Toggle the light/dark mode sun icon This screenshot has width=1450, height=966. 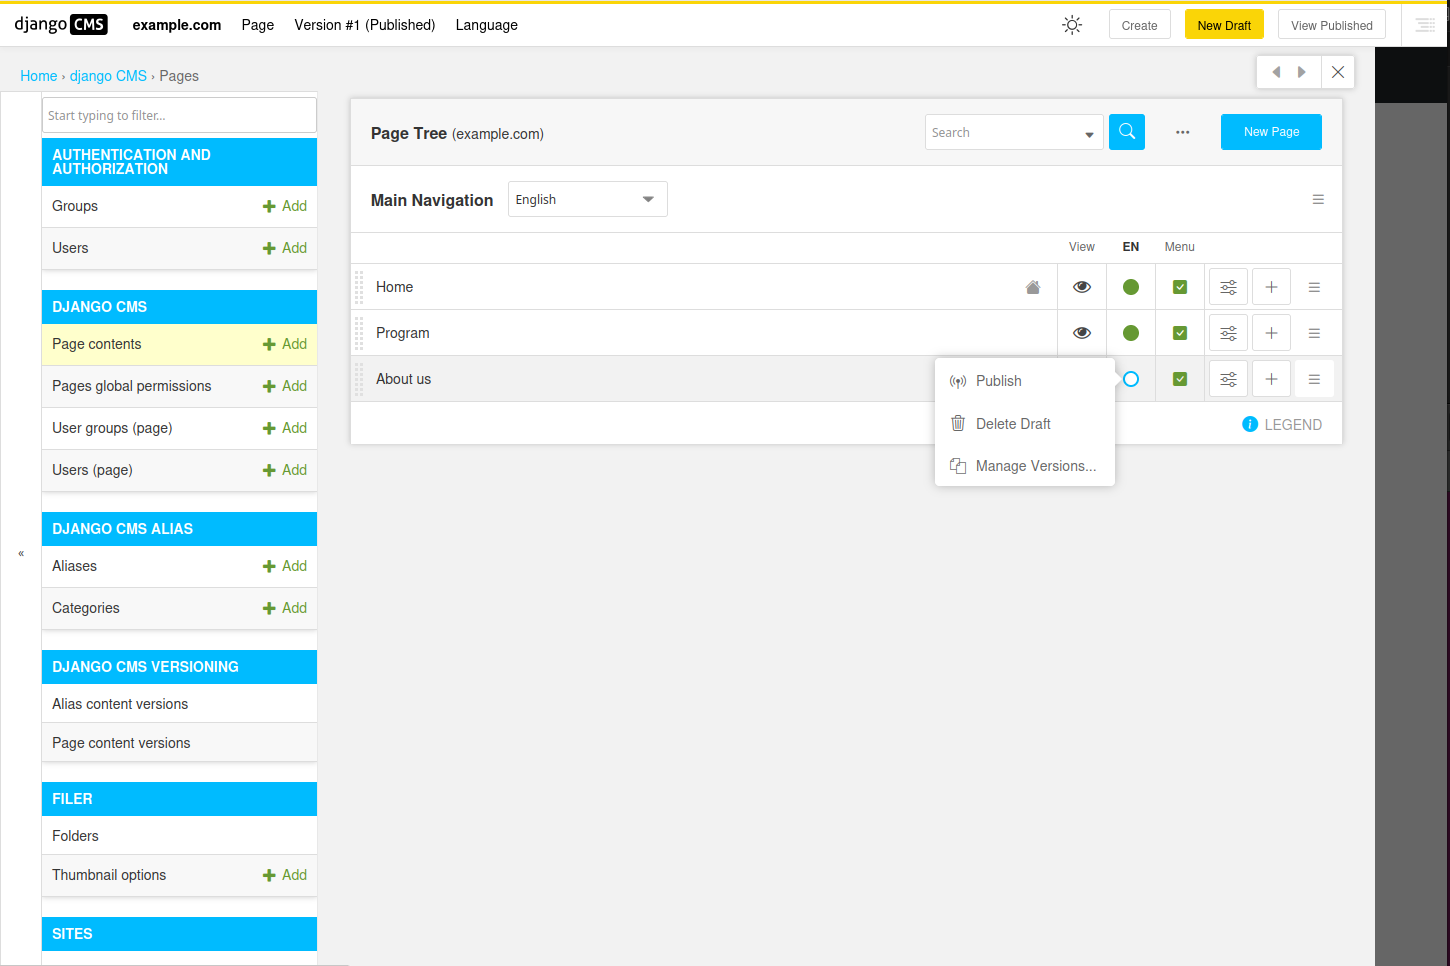pyautogui.click(x=1072, y=25)
